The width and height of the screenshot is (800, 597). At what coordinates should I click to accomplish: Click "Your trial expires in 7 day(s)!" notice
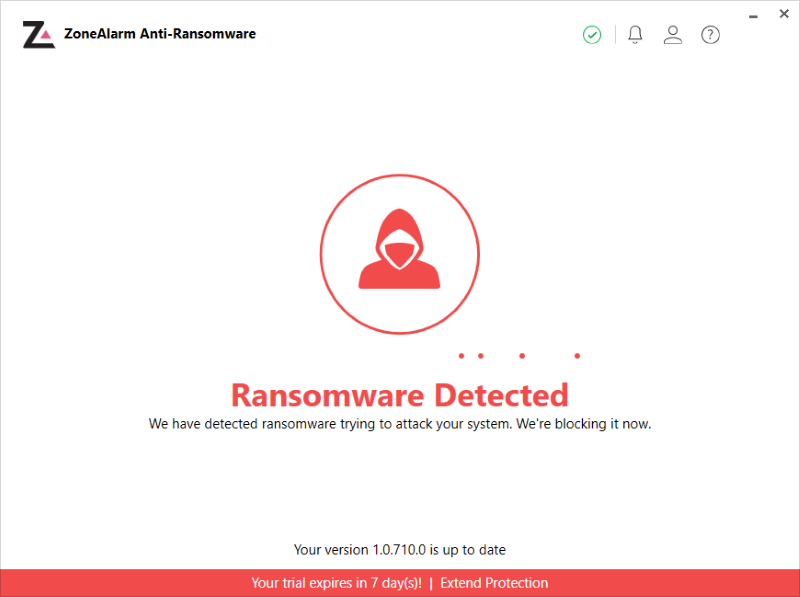336,583
